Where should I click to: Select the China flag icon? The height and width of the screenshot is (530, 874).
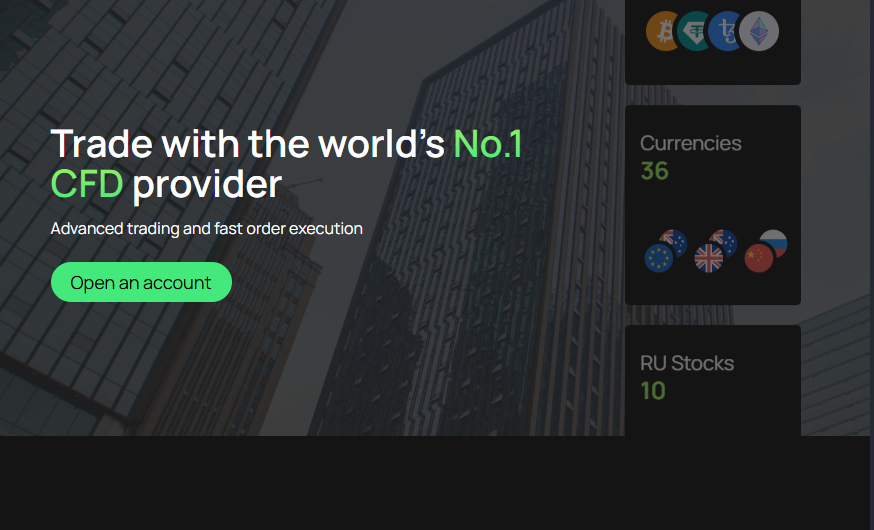[x=758, y=260]
